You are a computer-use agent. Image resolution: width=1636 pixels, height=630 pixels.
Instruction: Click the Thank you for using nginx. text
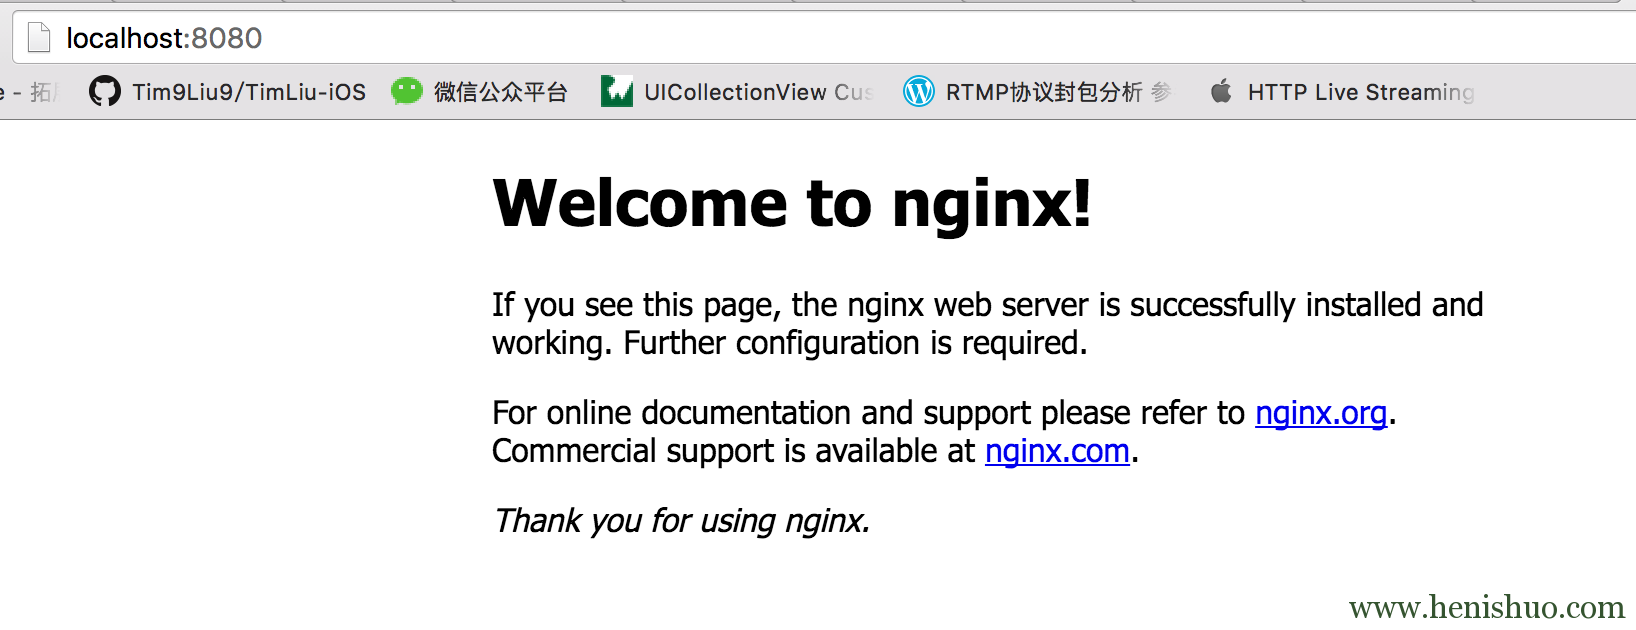(682, 521)
